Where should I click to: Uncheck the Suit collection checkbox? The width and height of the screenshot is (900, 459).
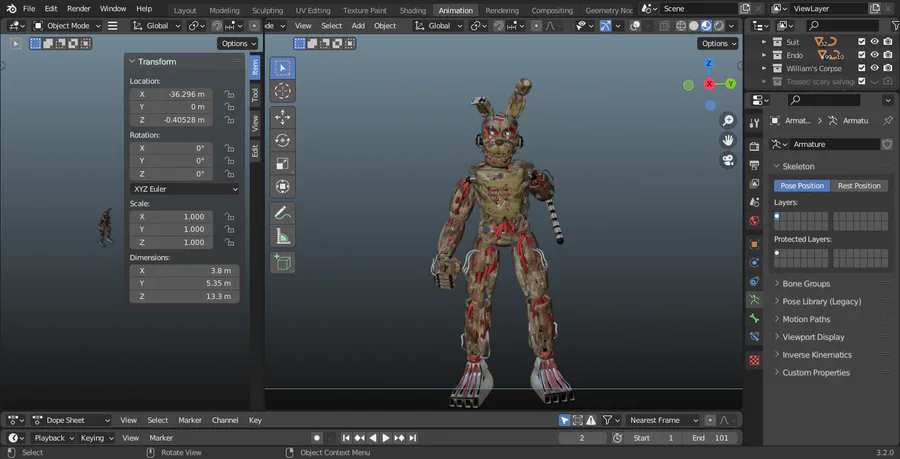[x=860, y=41]
